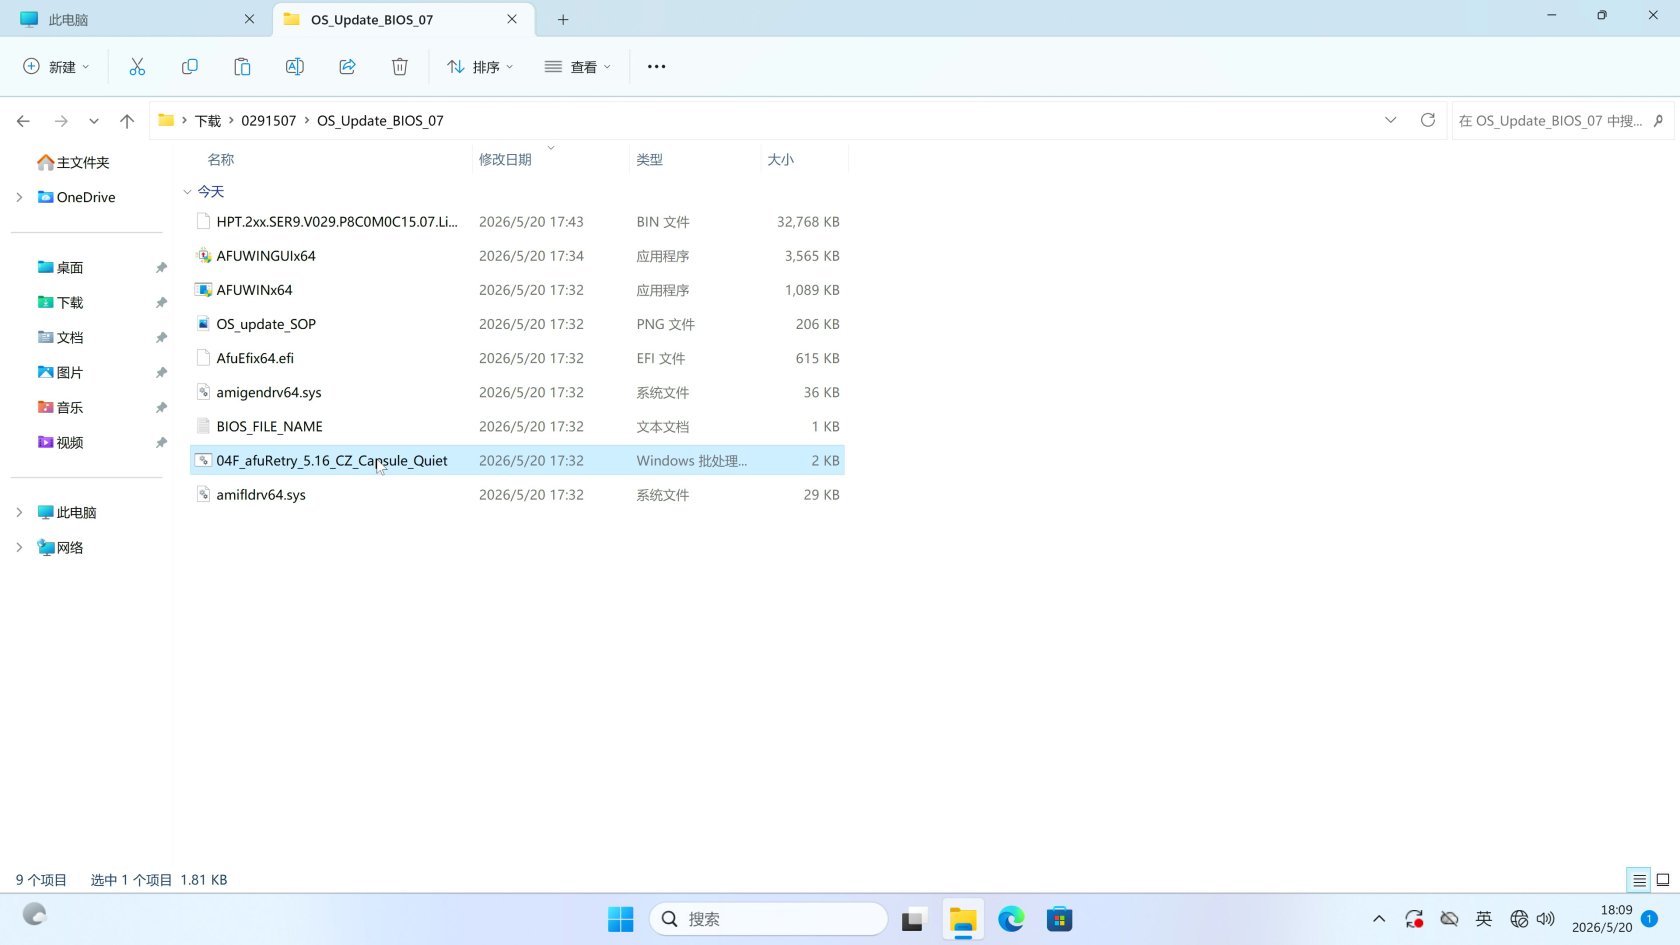This screenshot has width=1680, height=945.
Task: Open the Sort (排序) dropdown
Action: pyautogui.click(x=480, y=66)
